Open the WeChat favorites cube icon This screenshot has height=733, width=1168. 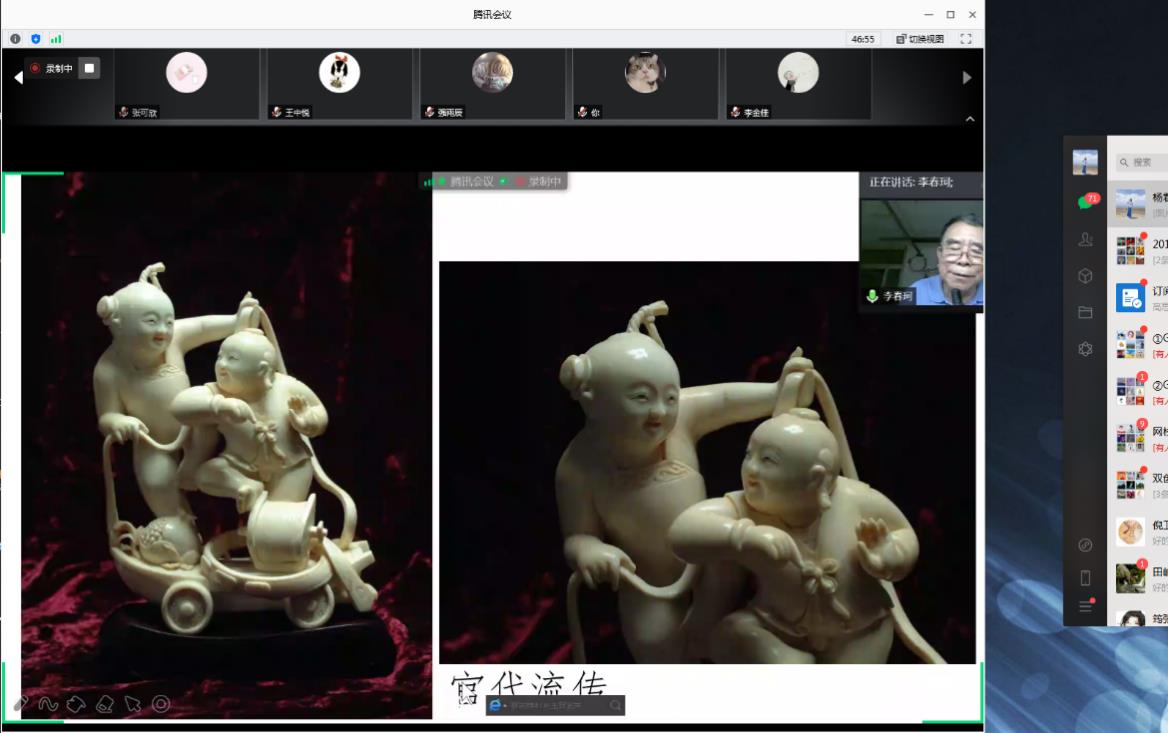1085,276
